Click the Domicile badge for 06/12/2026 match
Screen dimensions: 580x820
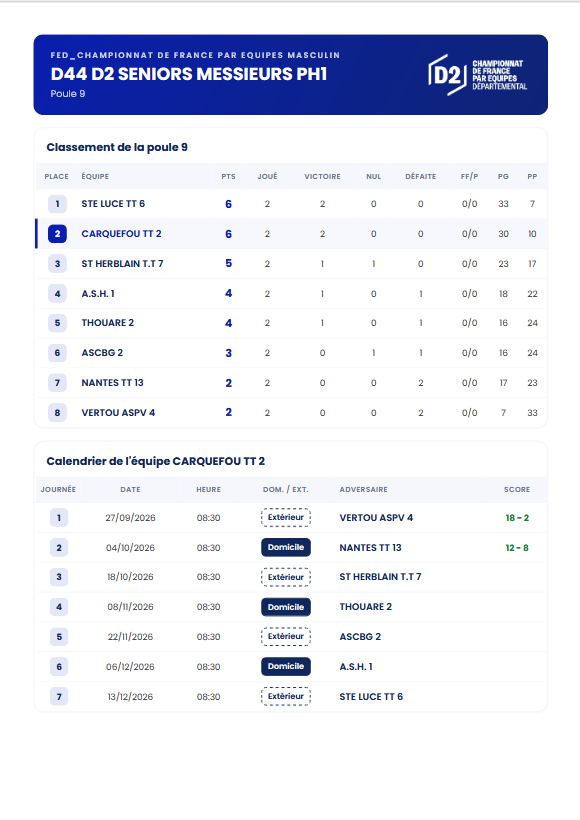click(x=286, y=666)
